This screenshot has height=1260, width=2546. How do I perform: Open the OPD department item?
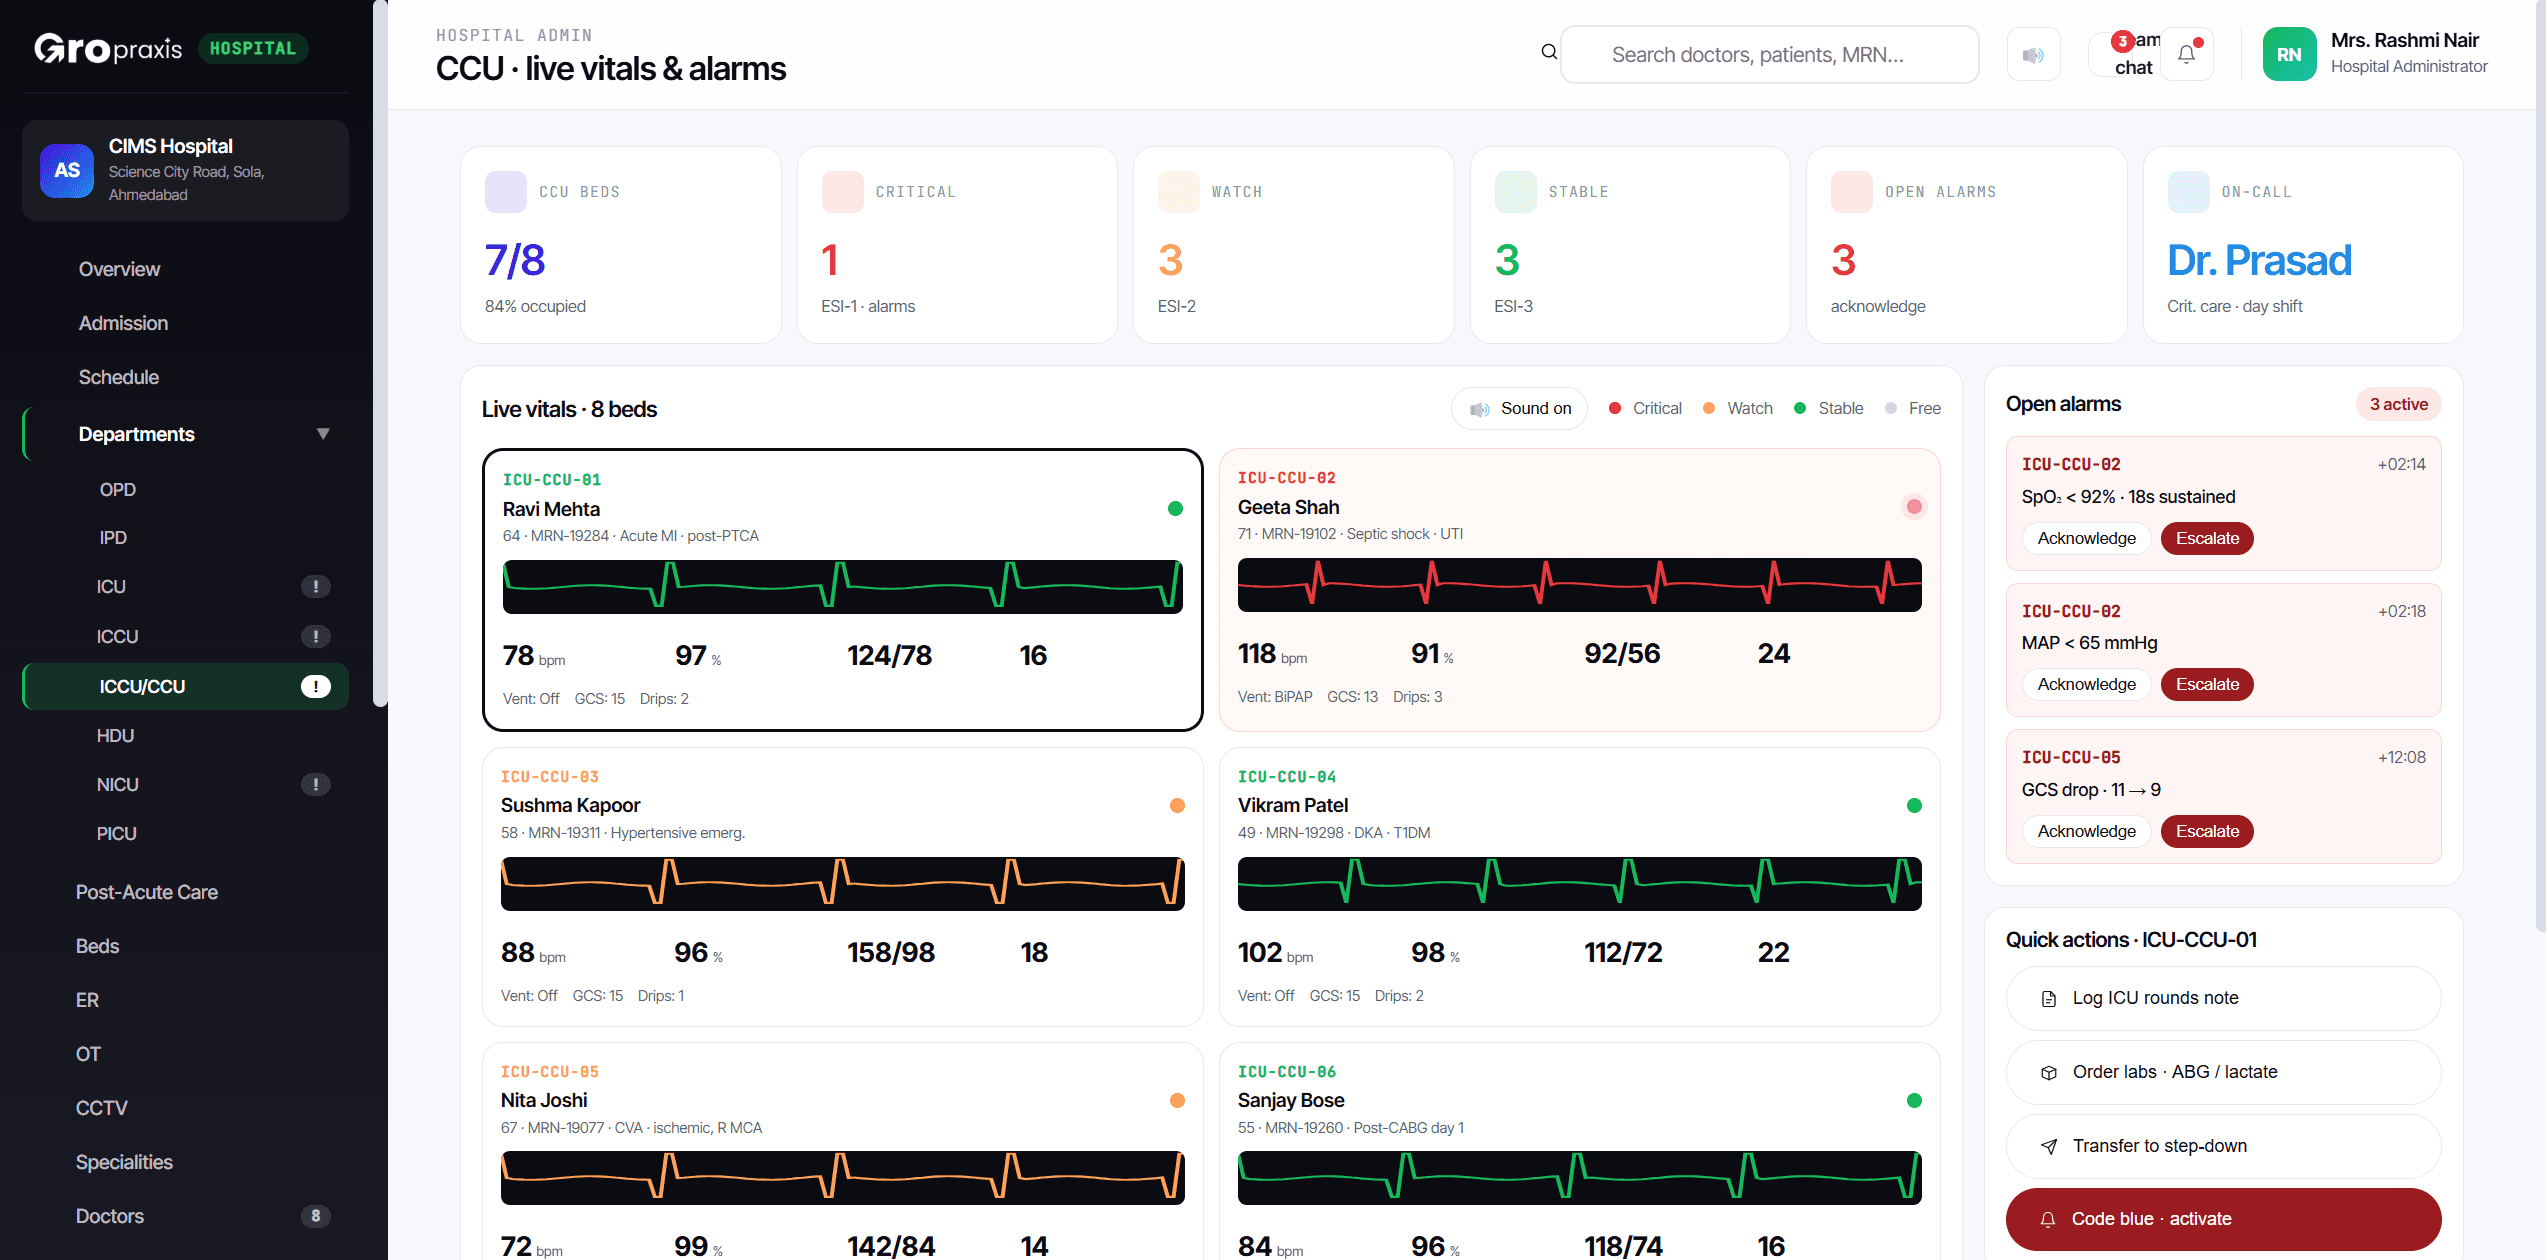coord(186,489)
